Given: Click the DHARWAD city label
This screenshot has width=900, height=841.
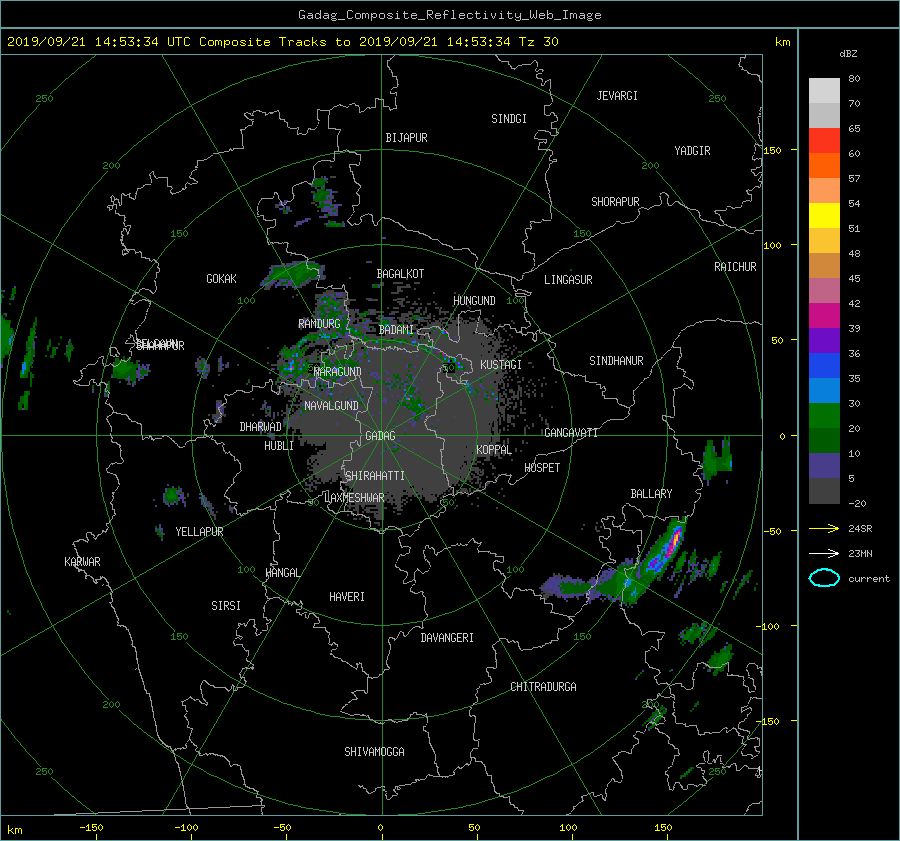Looking at the screenshot, I should pyautogui.click(x=260, y=427).
